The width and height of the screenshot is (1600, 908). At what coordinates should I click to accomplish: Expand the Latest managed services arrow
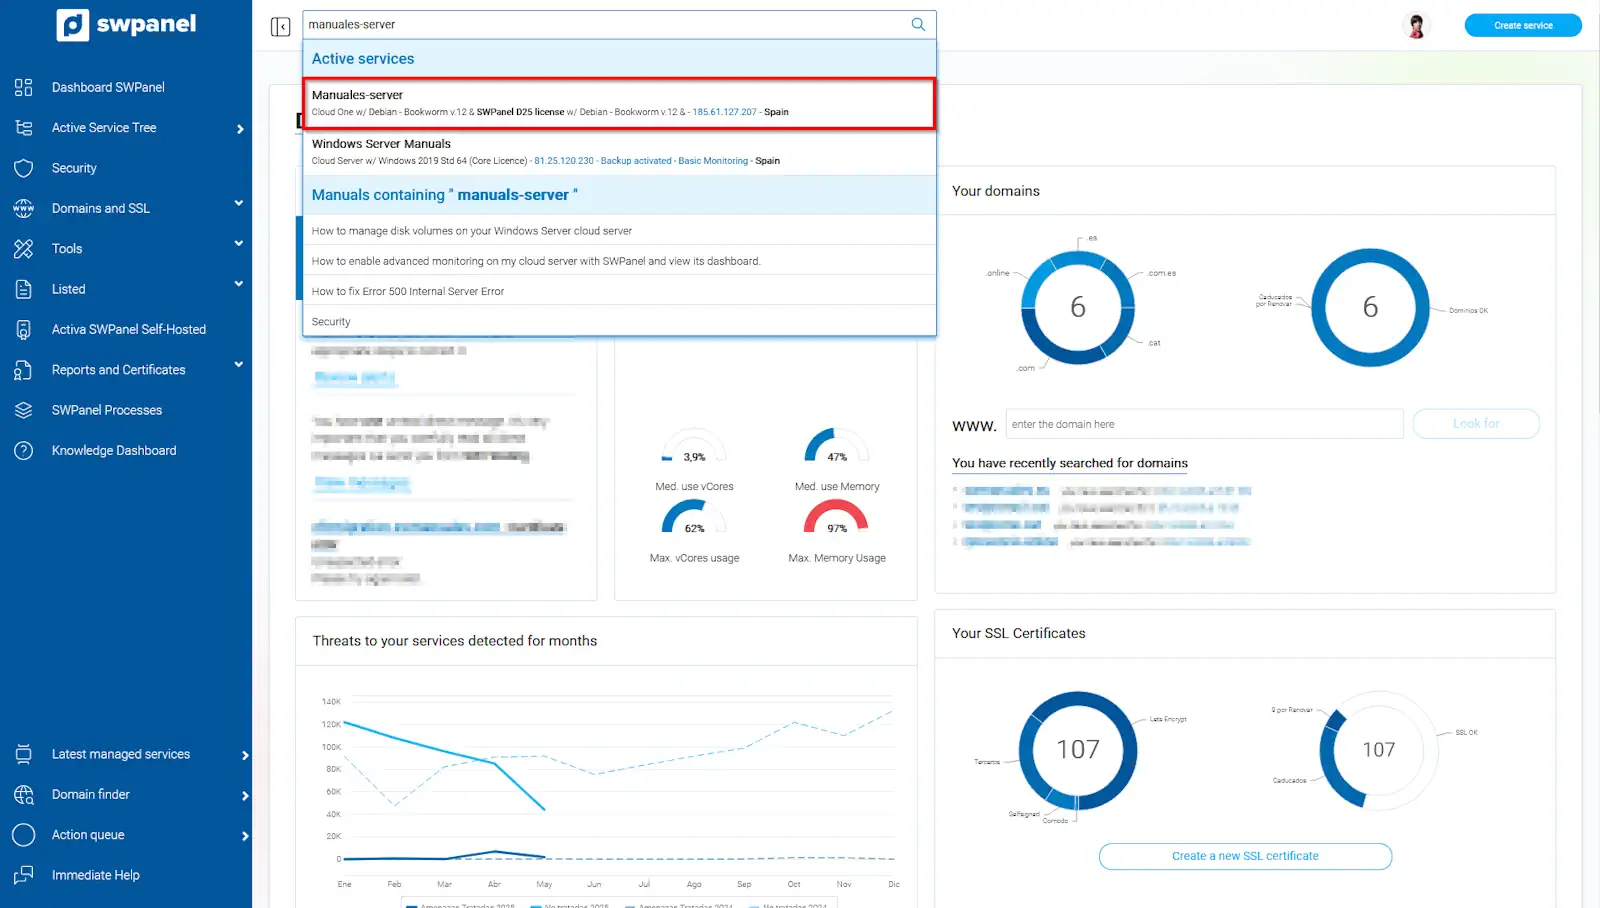tap(245, 756)
